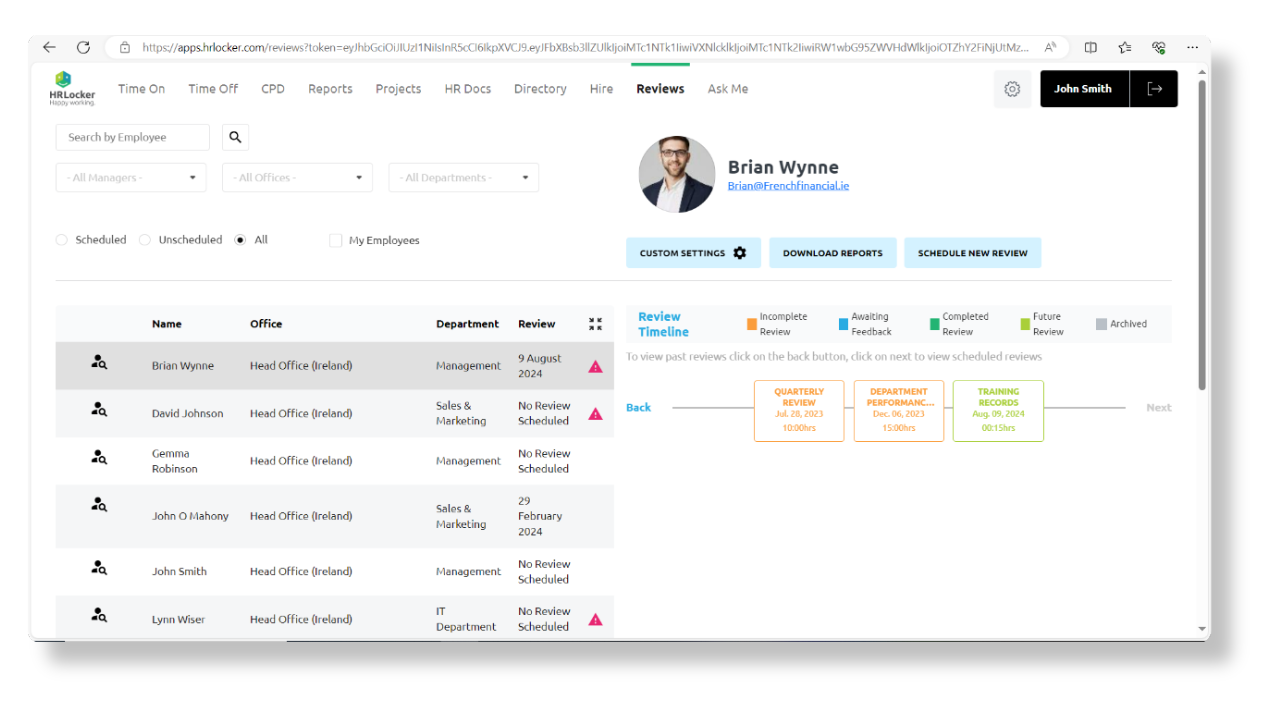
Task: Select the Quarterly Review timeline card
Action: 798,410
